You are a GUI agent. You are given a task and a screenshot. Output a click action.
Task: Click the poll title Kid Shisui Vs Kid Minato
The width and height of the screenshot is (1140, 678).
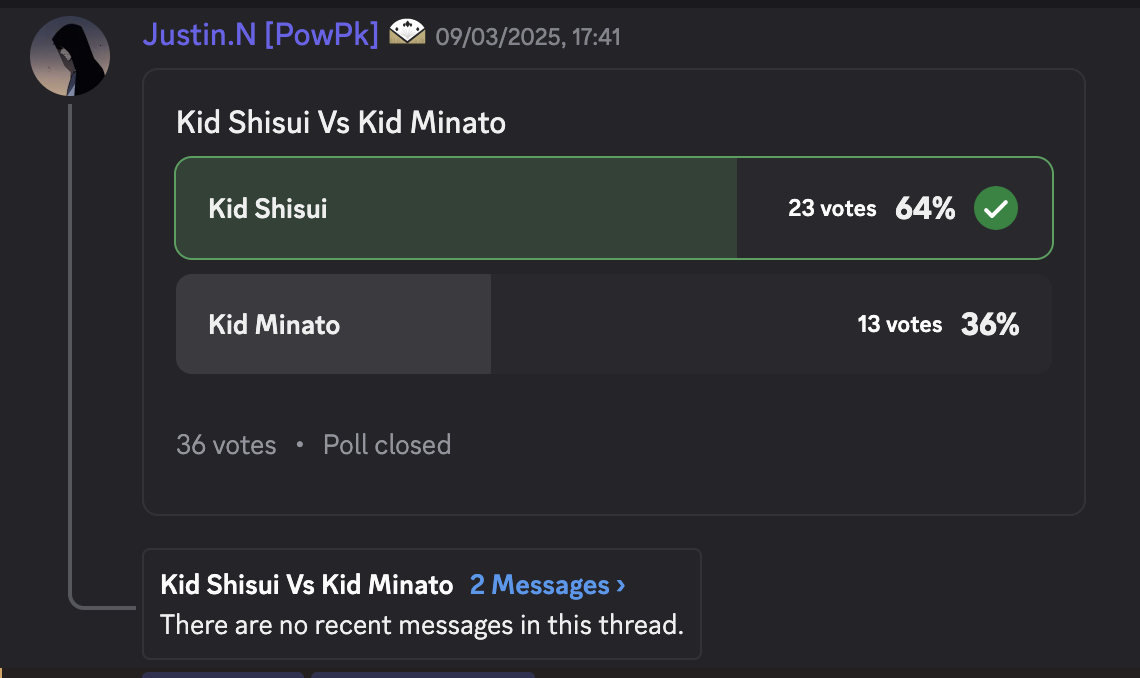click(341, 122)
